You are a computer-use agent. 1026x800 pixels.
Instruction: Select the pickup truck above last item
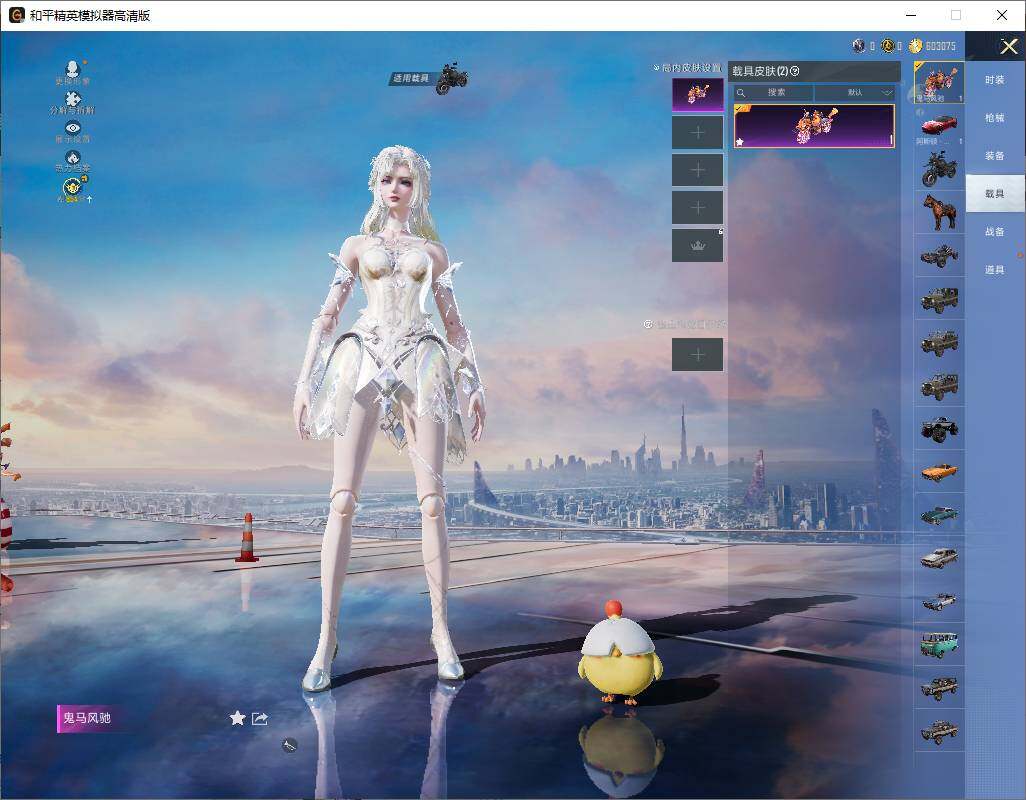click(x=939, y=687)
